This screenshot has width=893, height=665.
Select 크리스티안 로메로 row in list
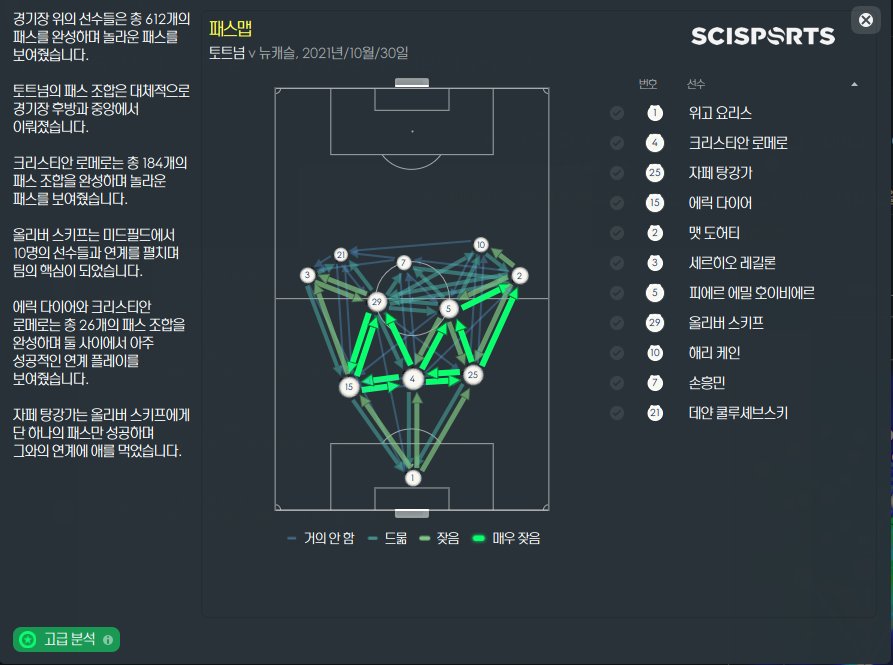click(738, 143)
